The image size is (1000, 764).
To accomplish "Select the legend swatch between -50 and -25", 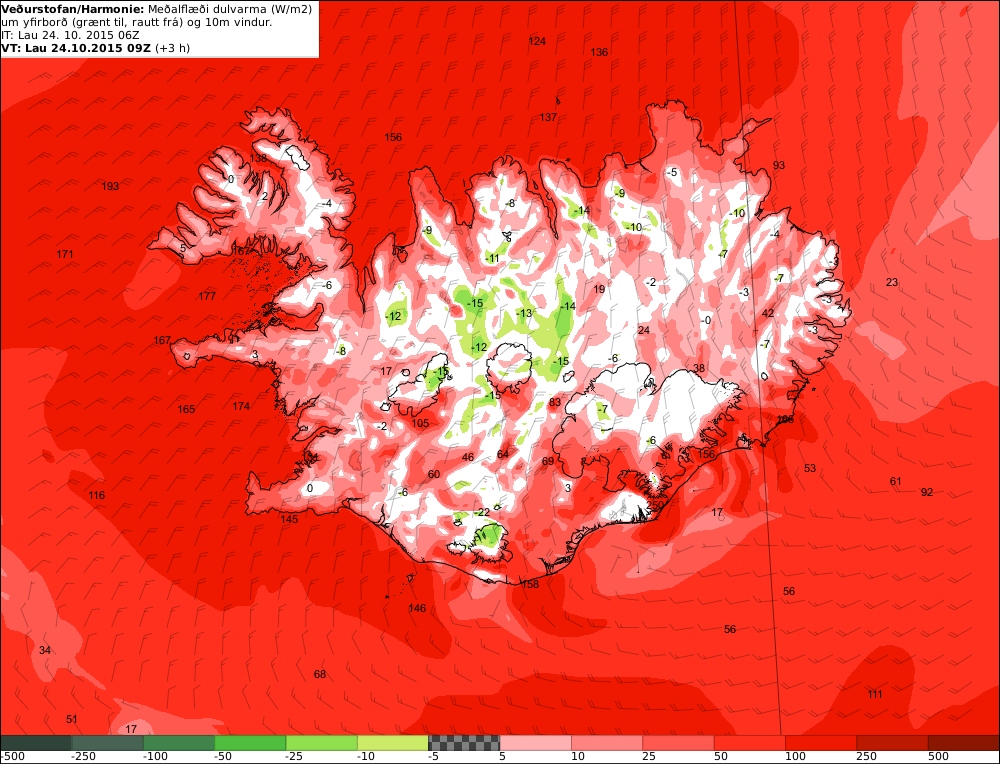I will pyautogui.click(x=250, y=742).
